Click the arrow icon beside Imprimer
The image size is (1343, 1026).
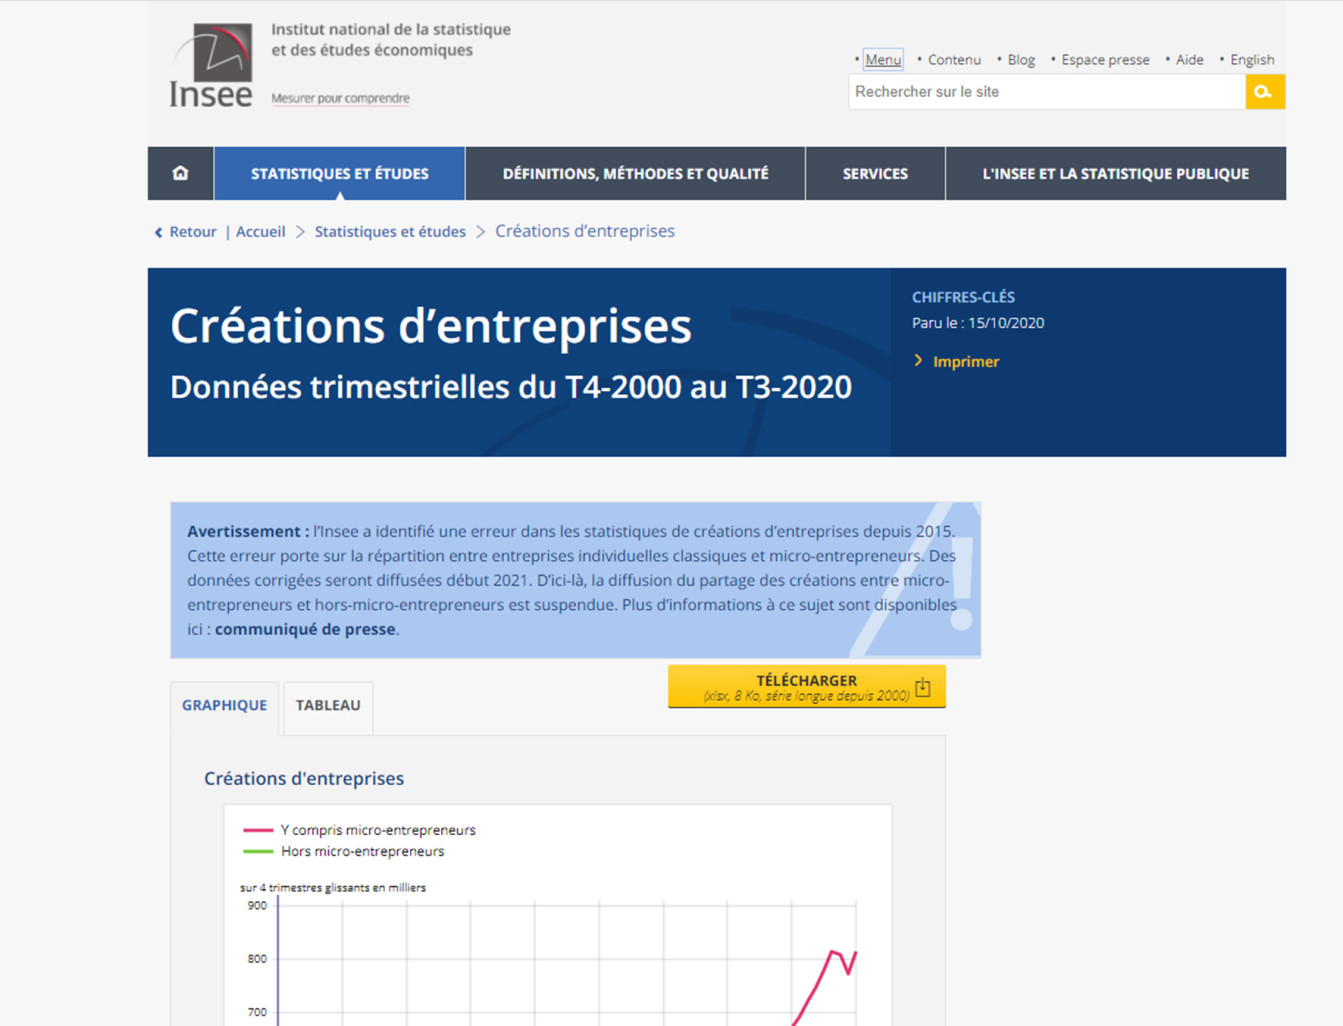918,361
